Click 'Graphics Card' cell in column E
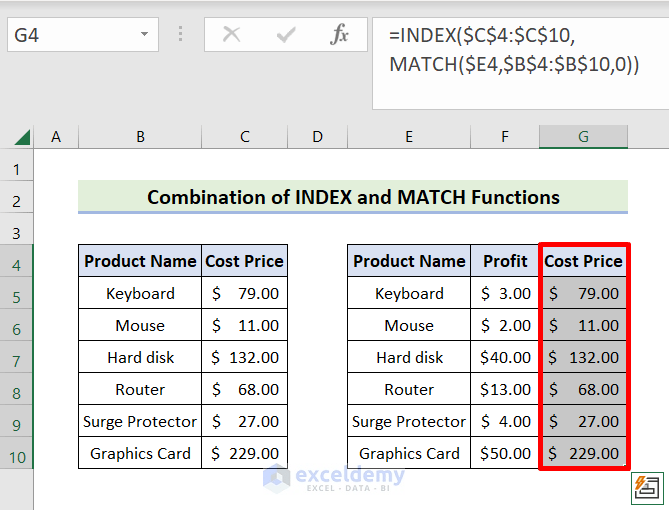The image size is (669, 510). pos(409,453)
